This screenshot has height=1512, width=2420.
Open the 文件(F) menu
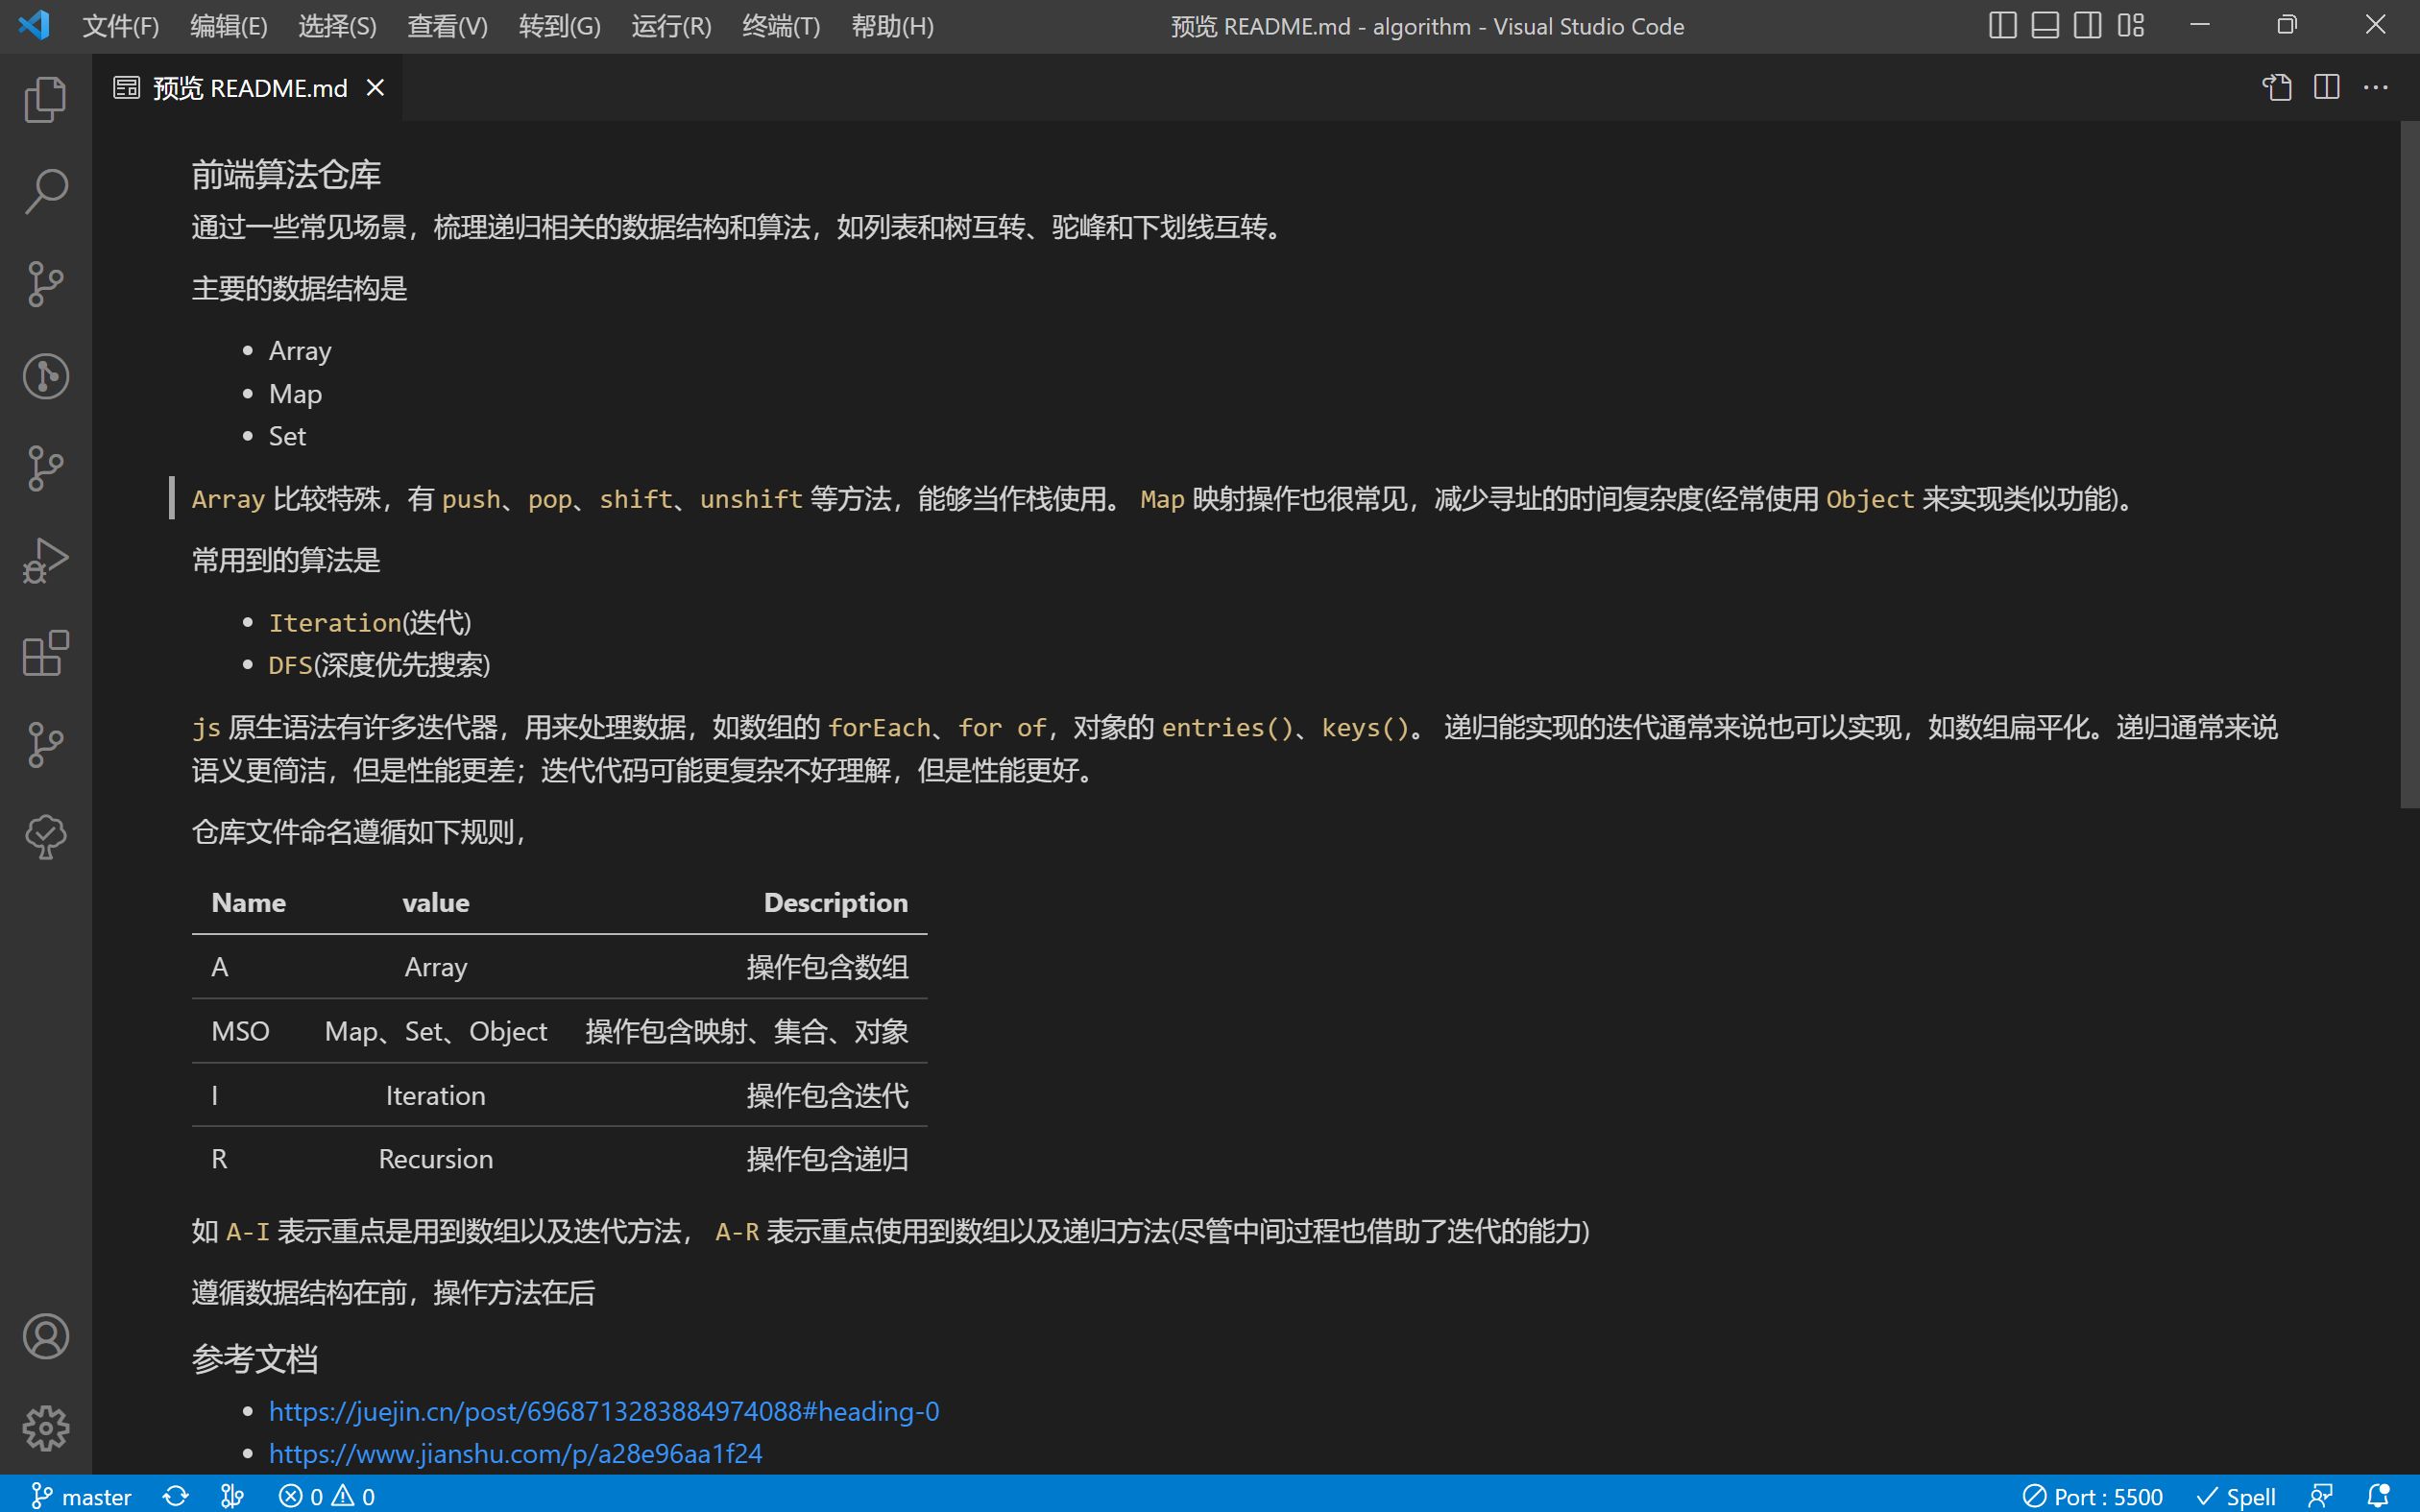(x=121, y=26)
